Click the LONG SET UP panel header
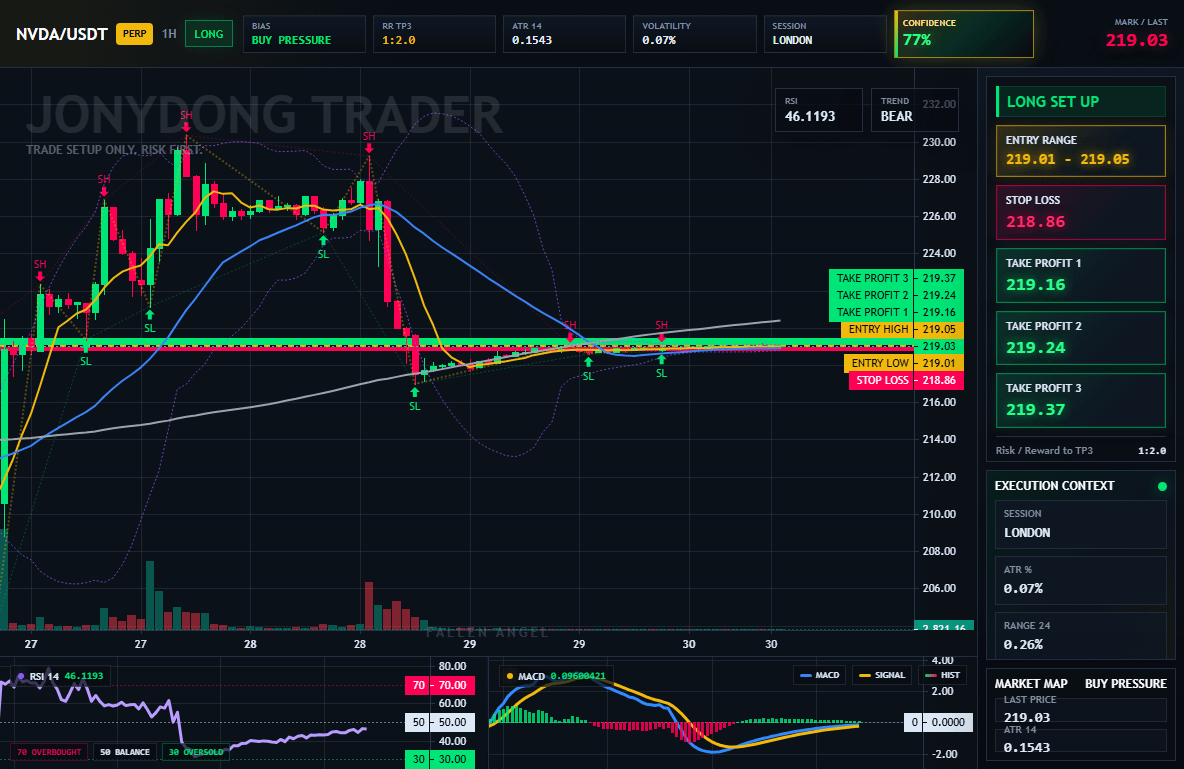Screen dimensions: 1184x769 coord(1081,101)
